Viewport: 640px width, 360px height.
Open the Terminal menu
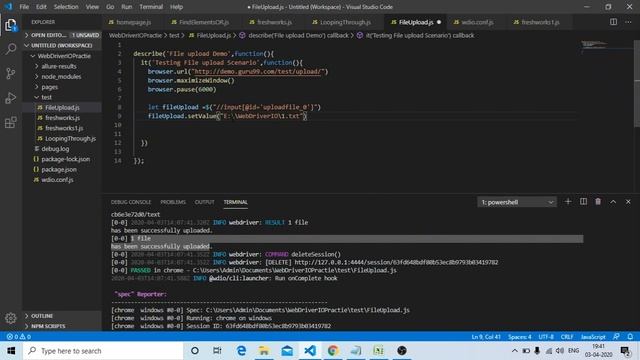click(151, 7)
